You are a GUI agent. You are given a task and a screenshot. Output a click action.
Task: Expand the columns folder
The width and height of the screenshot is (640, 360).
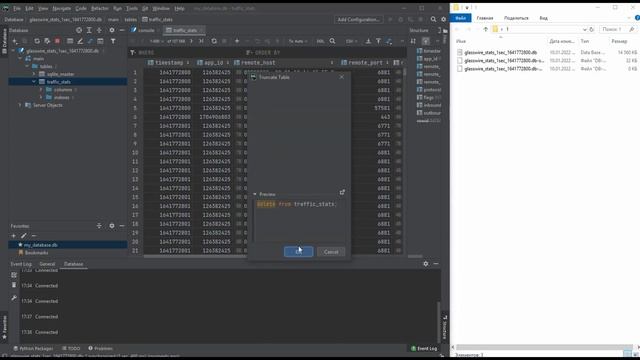(41, 90)
